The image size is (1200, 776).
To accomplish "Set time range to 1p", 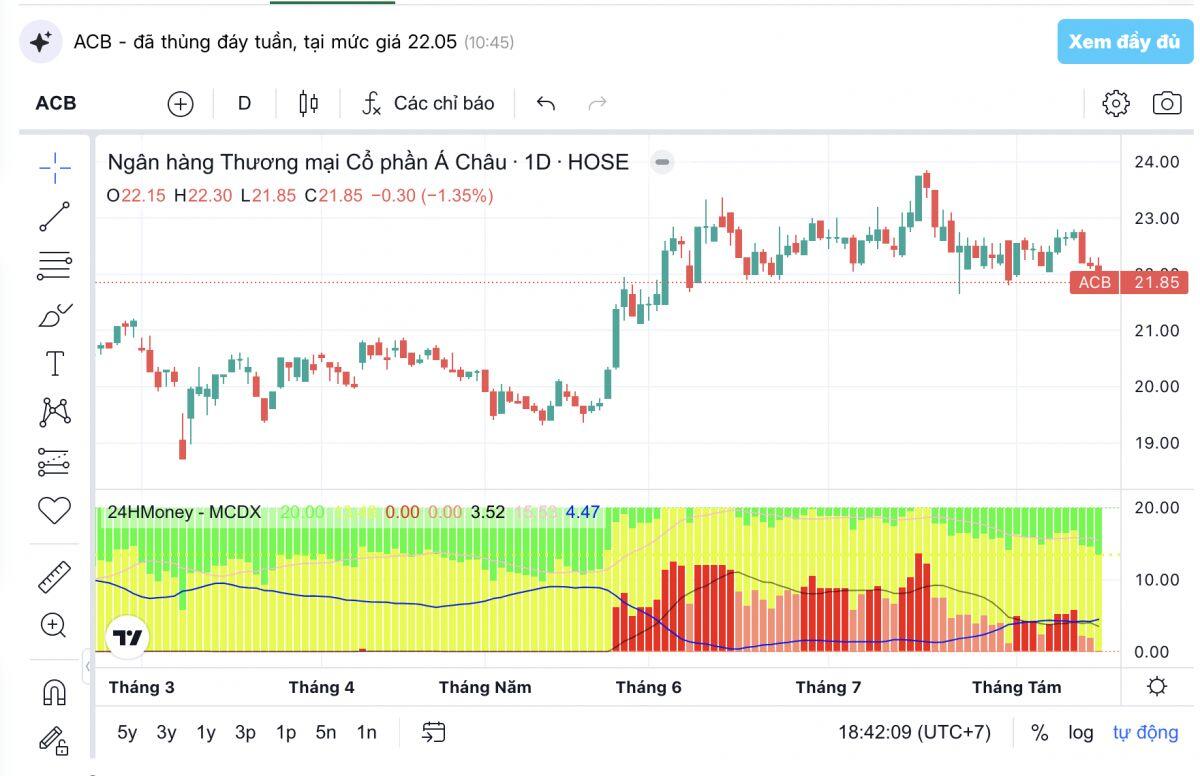I will pyautogui.click(x=286, y=732).
